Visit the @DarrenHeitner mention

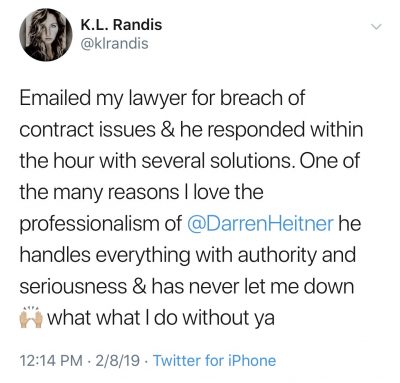260,223
